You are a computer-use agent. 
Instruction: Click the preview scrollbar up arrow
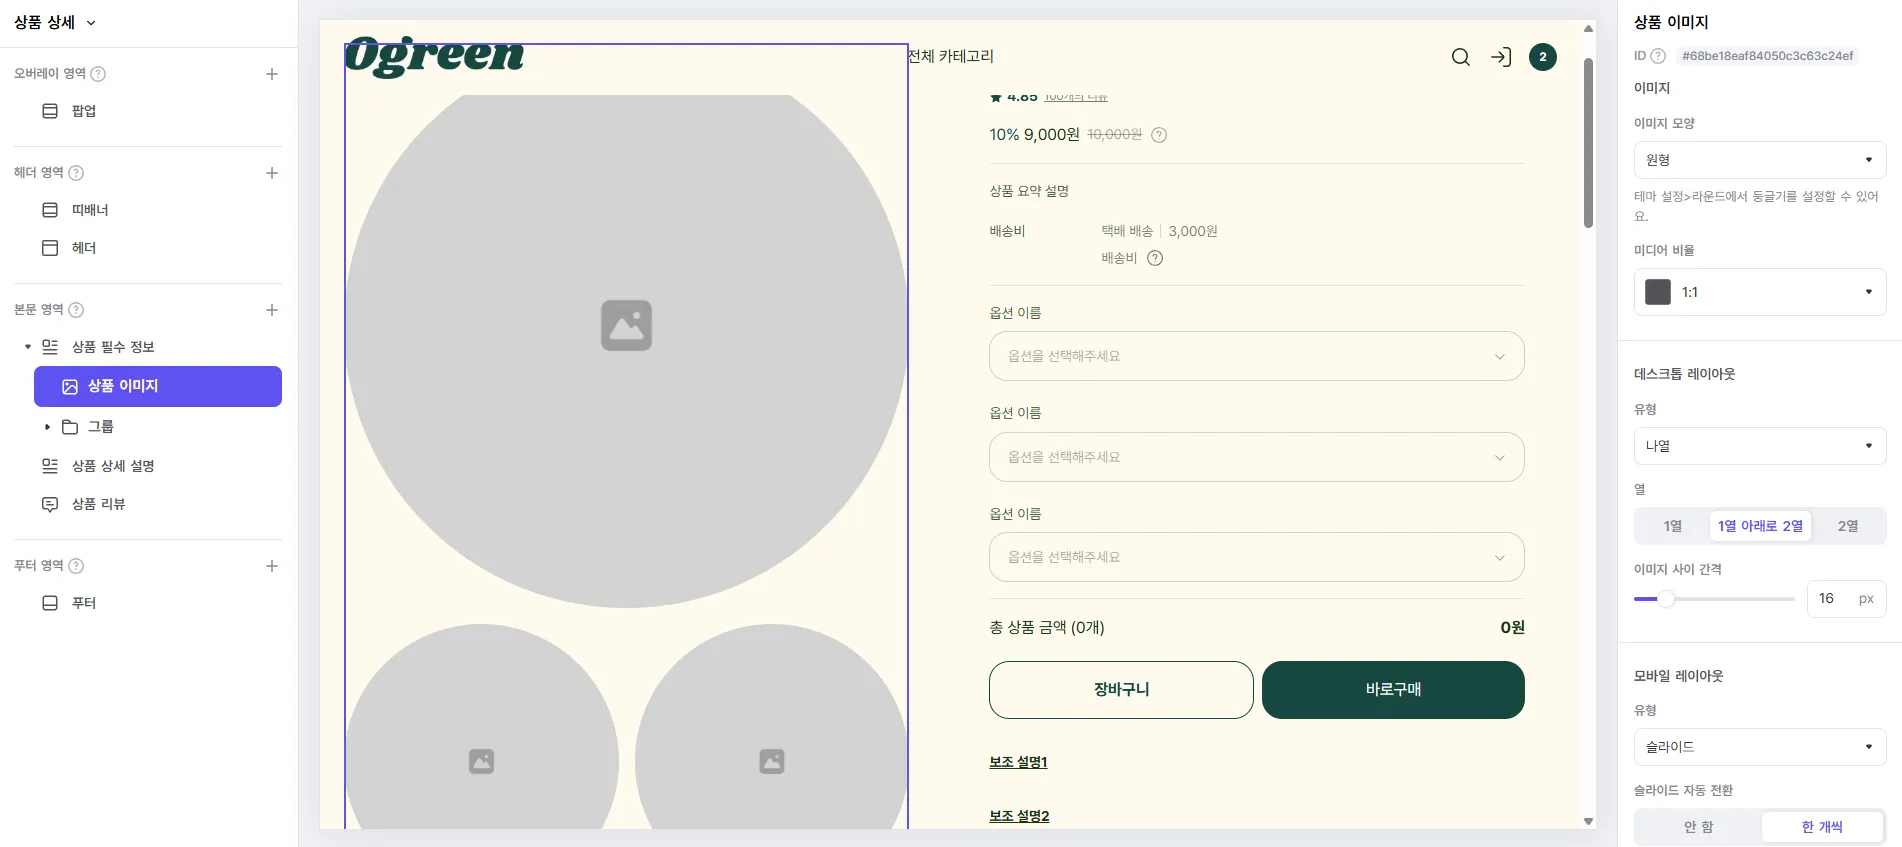click(1588, 28)
